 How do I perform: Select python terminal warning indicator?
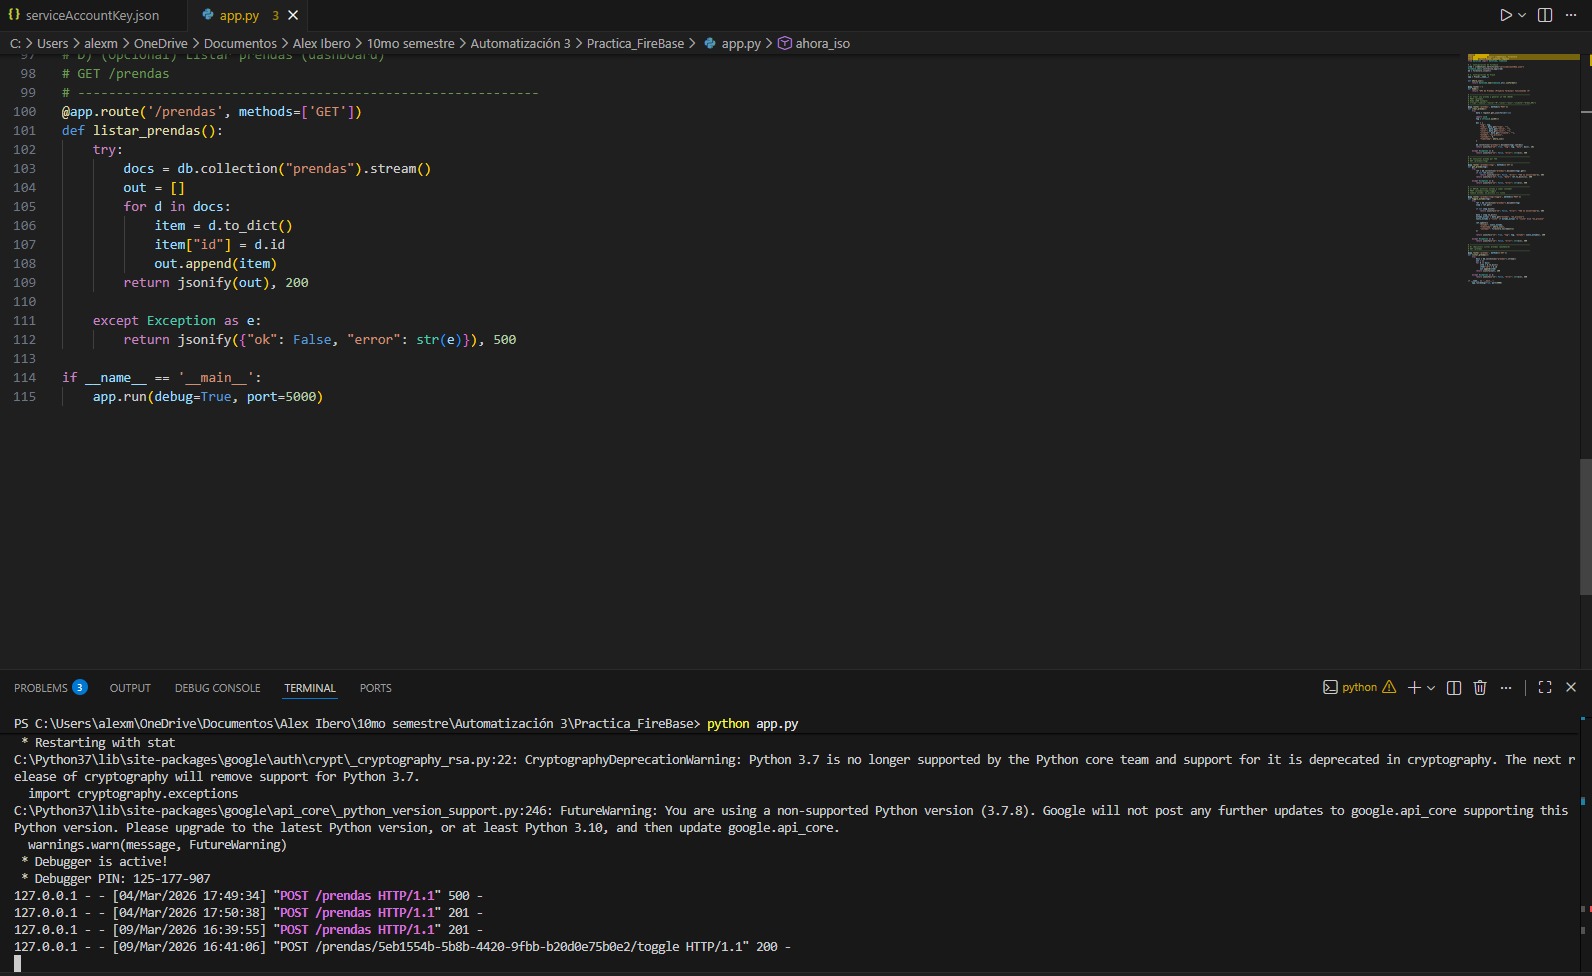point(1389,687)
